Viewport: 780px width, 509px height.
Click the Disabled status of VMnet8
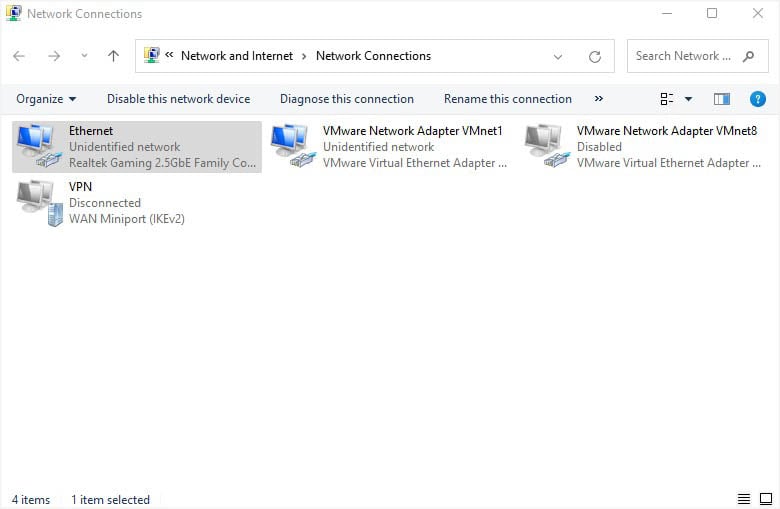point(599,147)
